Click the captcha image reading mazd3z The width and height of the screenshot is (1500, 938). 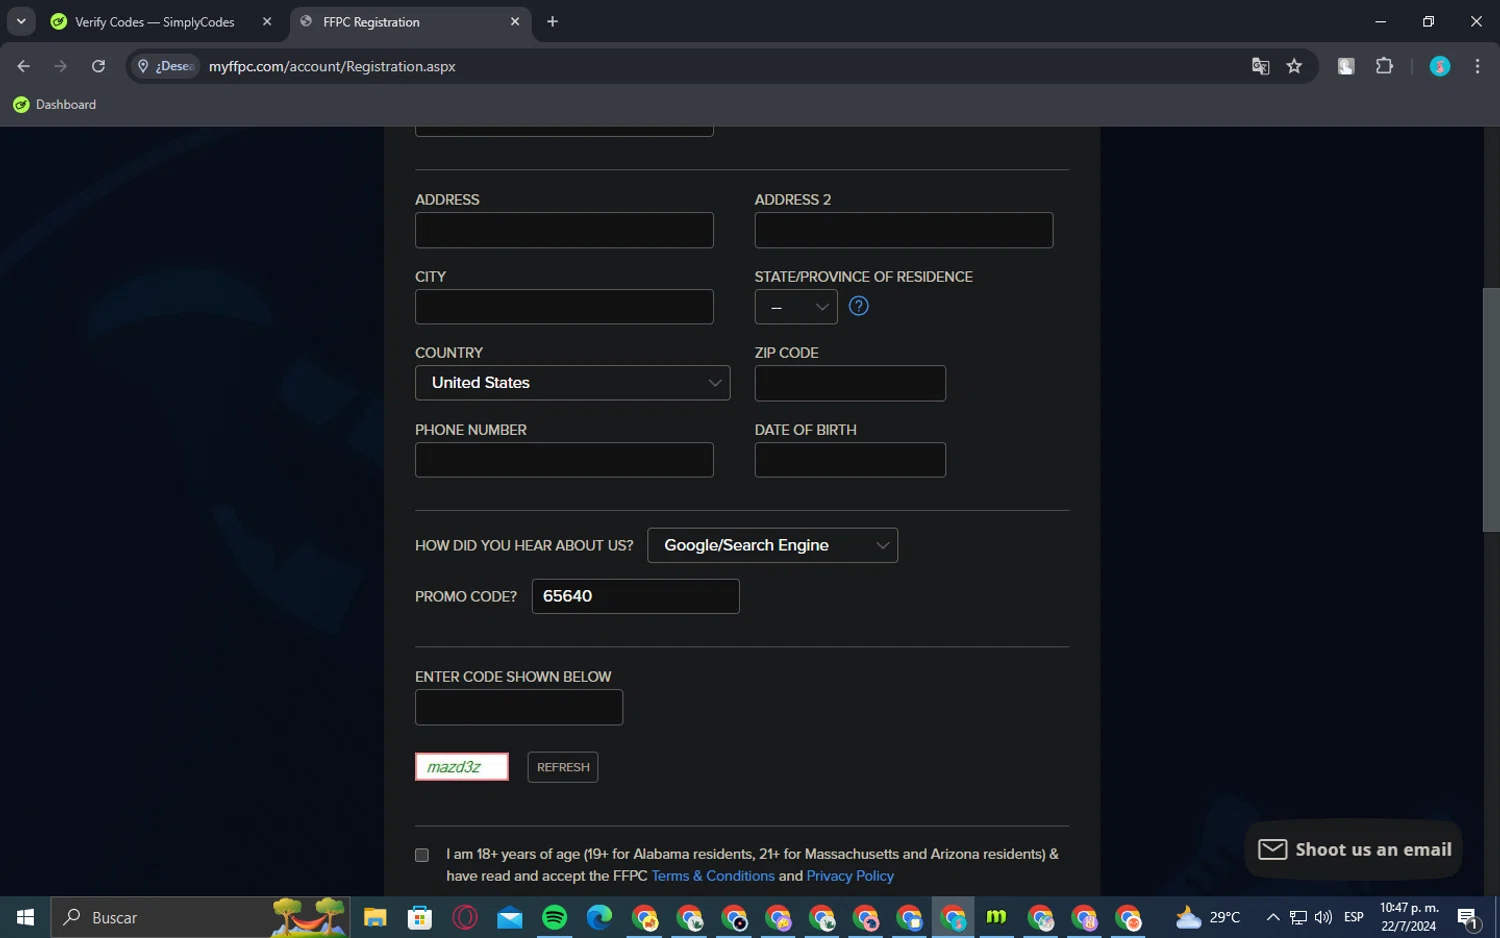(x=462, y=767)
